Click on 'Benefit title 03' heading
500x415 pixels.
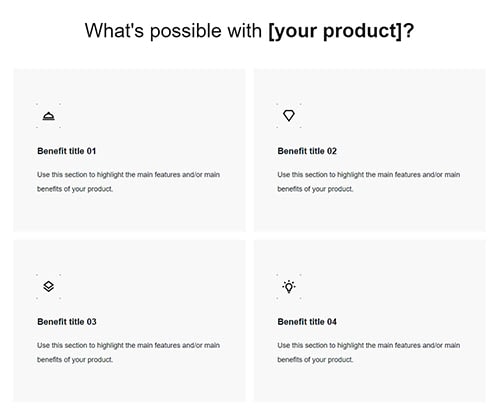point(67,322)
